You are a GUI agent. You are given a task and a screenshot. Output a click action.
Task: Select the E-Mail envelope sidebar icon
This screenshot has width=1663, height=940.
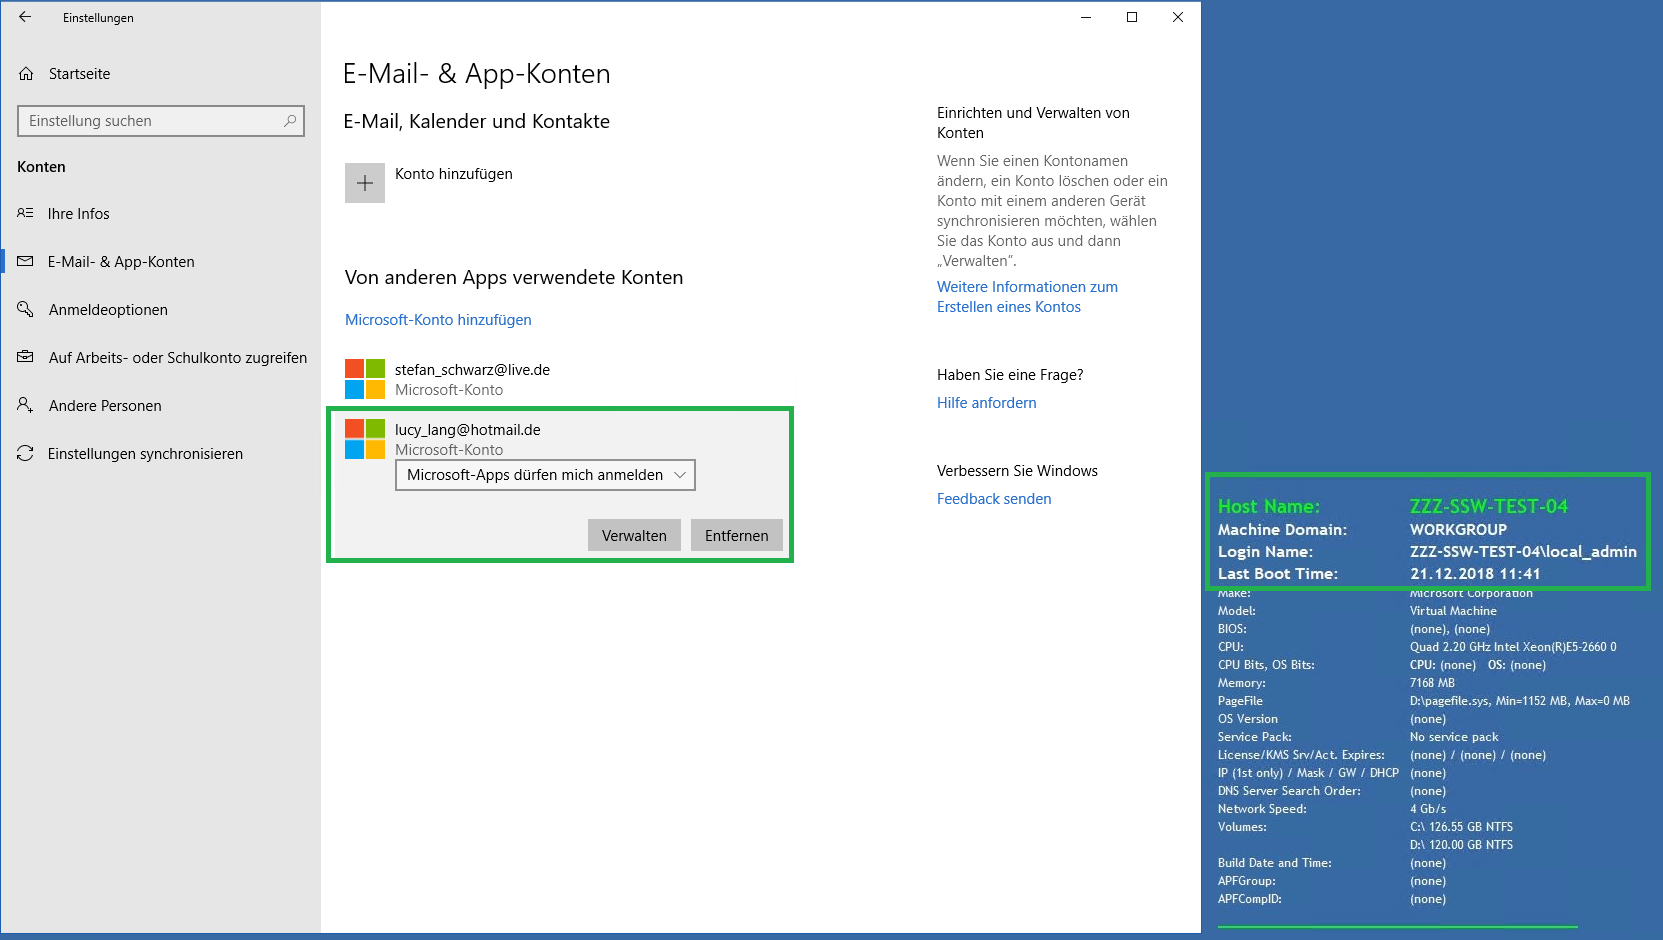tap(25, 261)
